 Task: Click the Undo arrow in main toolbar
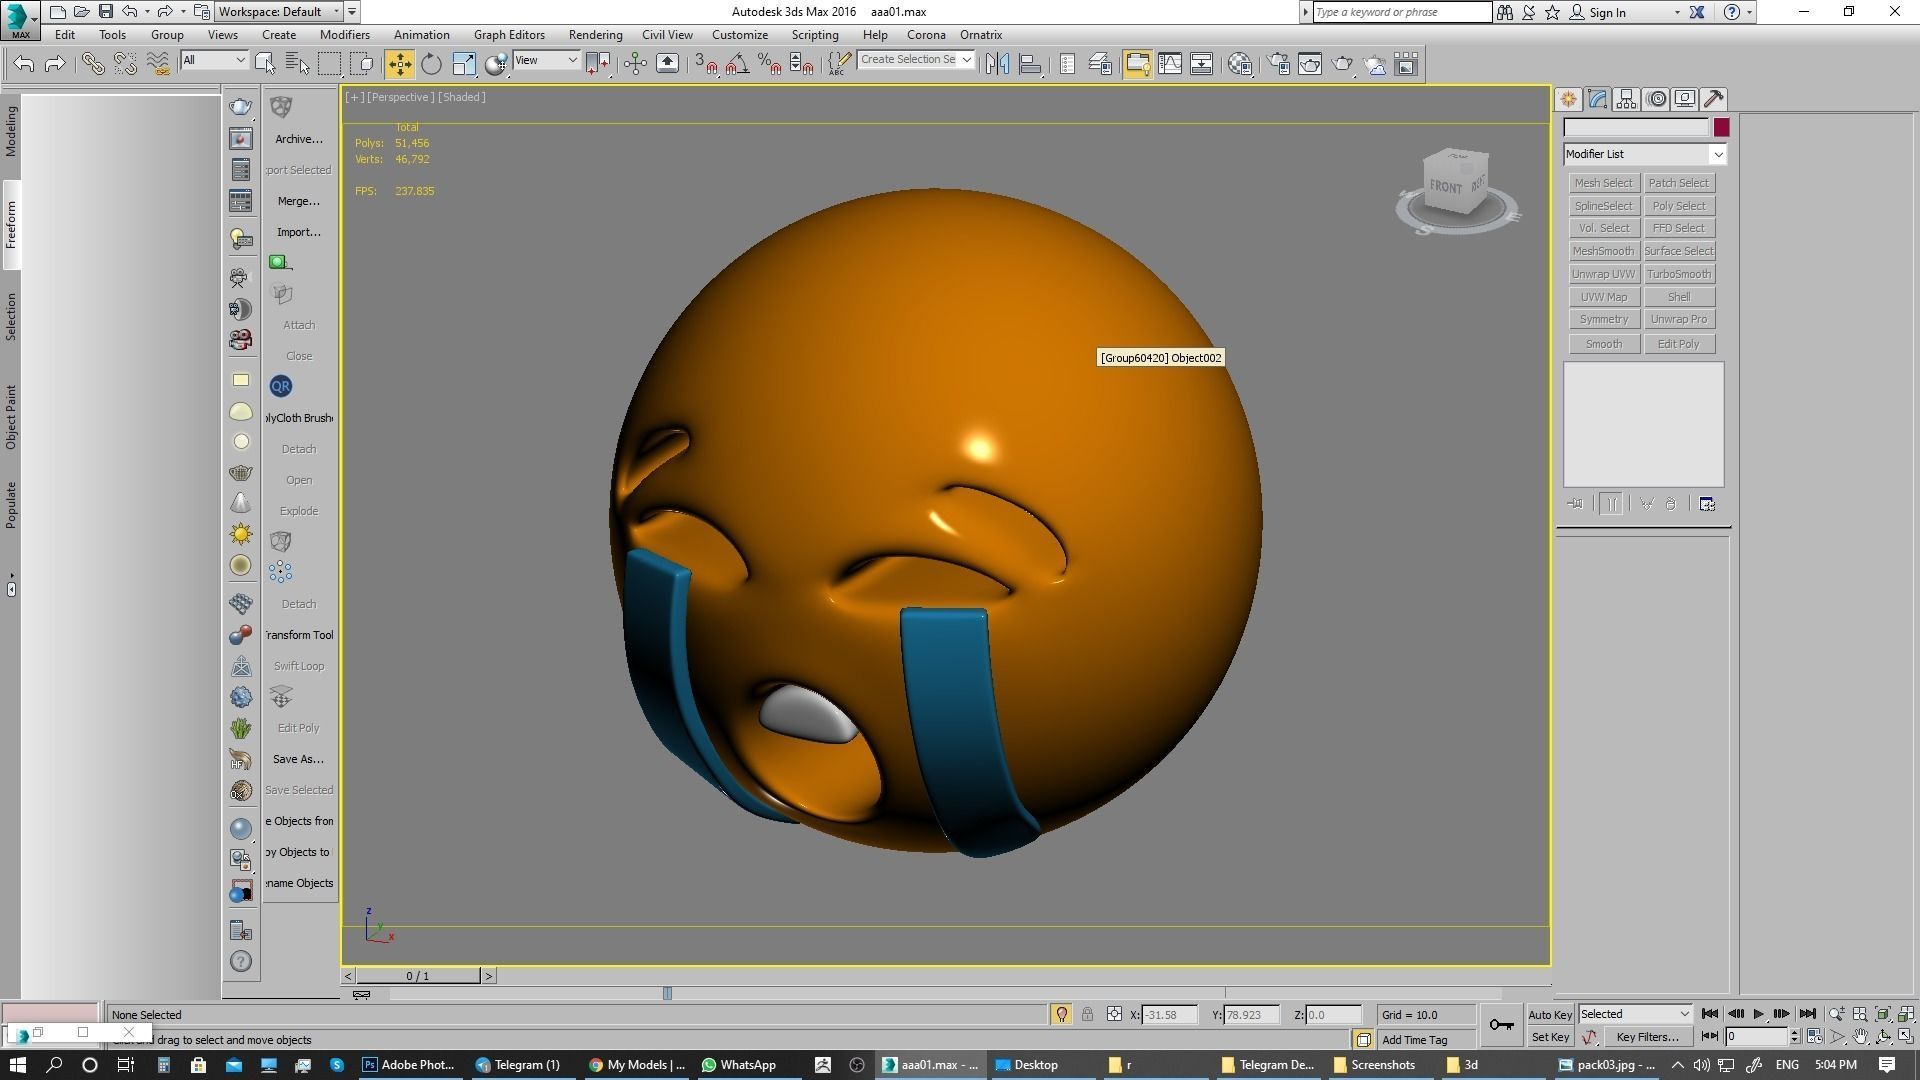coord(24,64)
